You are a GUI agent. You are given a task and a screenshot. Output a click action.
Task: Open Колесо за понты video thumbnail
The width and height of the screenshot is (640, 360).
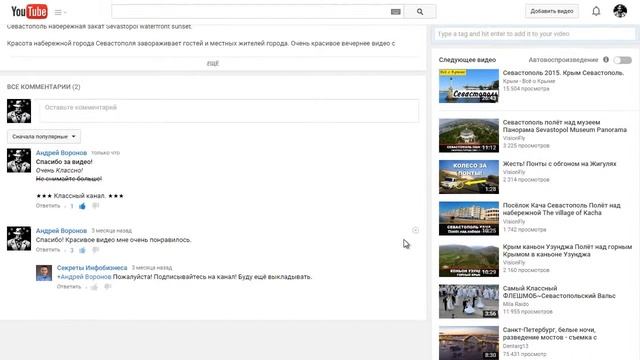[469, 177]
